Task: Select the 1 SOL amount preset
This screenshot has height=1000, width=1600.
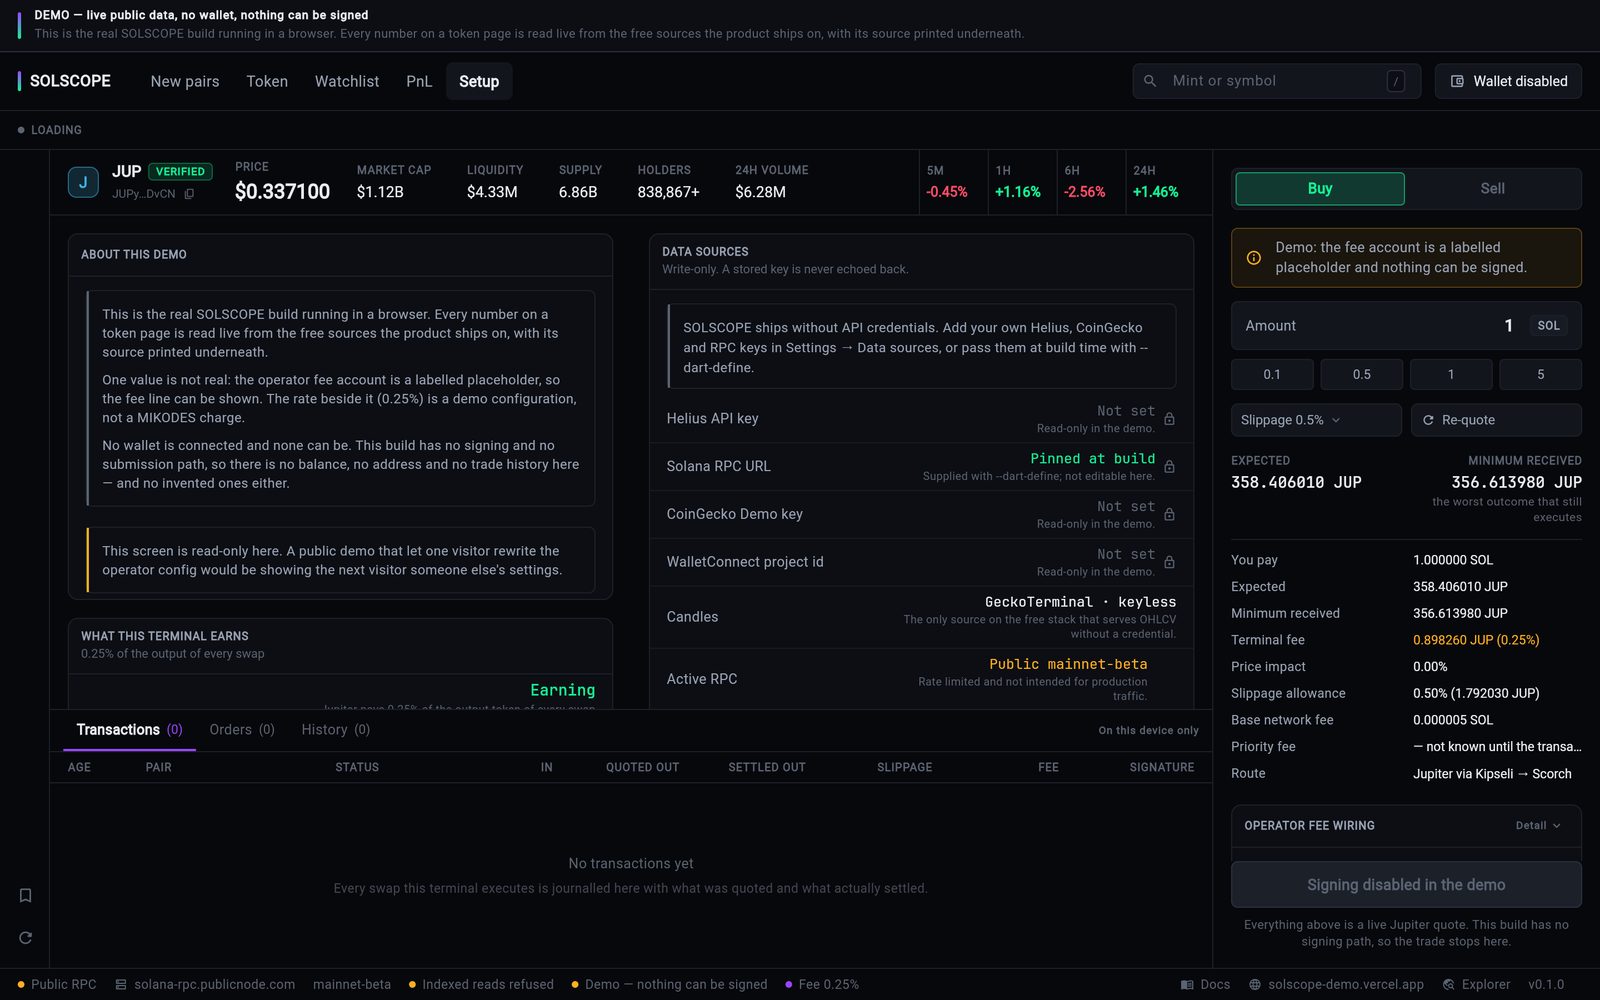Action: tap(1451, 375)
